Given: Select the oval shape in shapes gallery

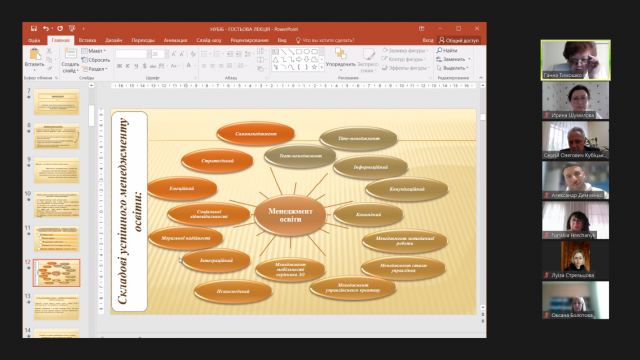Looking at the screenshot, I should (307, 52).
